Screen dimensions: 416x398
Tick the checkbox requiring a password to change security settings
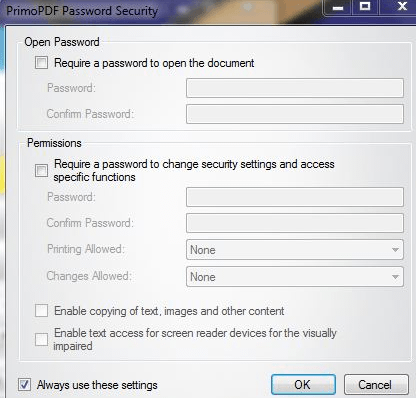tap(41, 171)
